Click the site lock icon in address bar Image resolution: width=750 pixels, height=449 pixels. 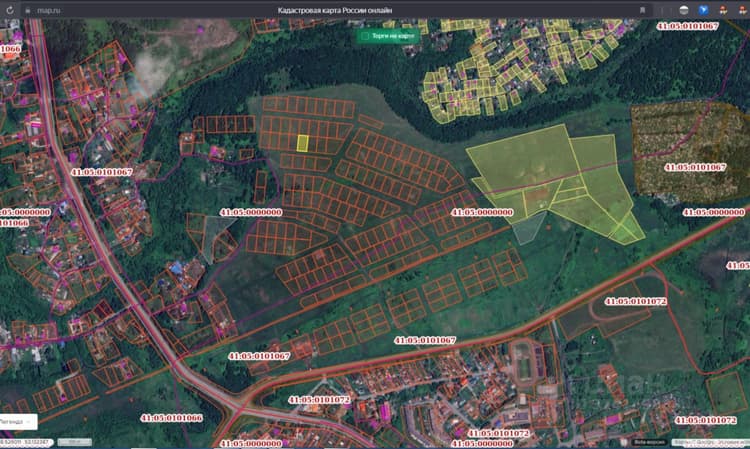pos(28,11)
